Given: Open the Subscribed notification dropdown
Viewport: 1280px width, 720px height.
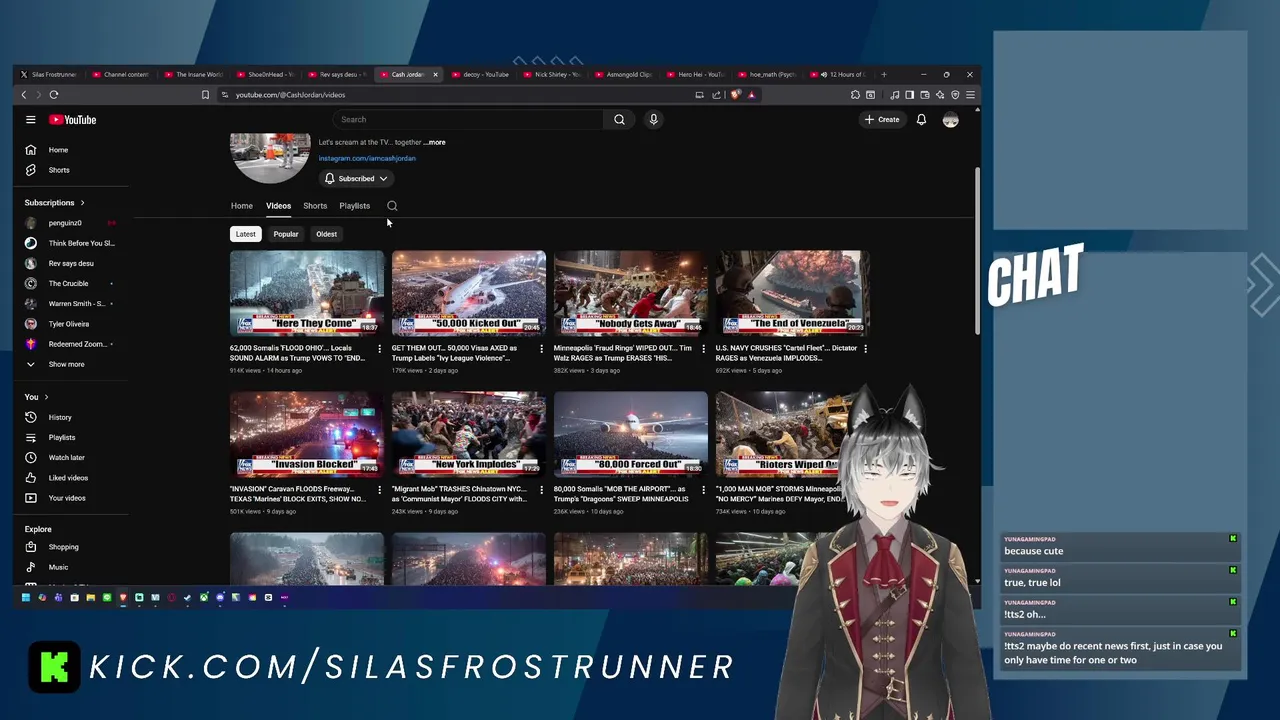Looking at the screenshot, I should [356, 179].
